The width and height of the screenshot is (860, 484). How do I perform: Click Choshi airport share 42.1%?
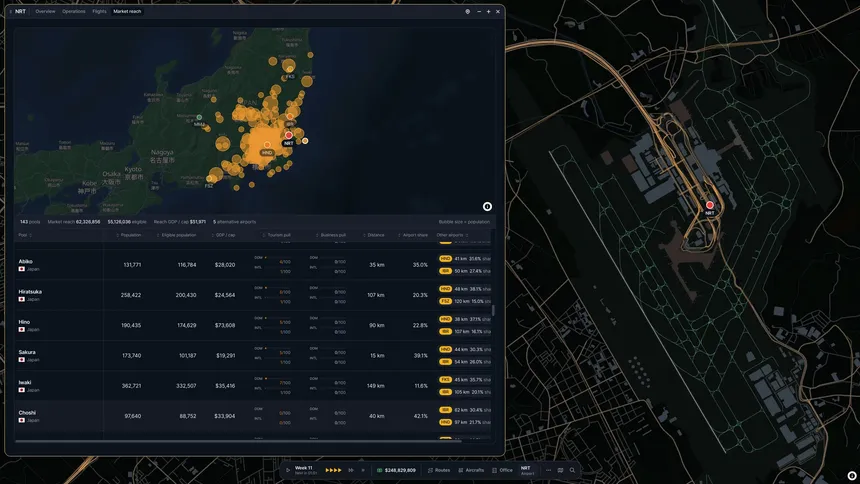[420, 416]
